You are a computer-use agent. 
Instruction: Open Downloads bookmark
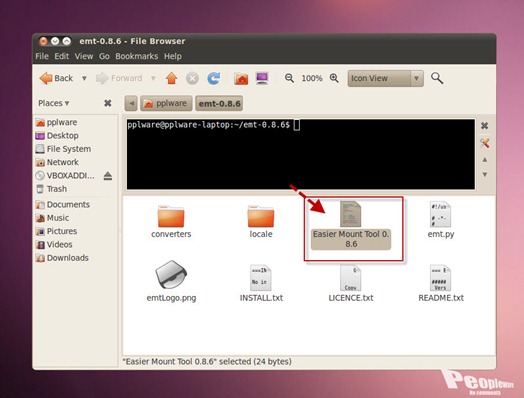68,258
